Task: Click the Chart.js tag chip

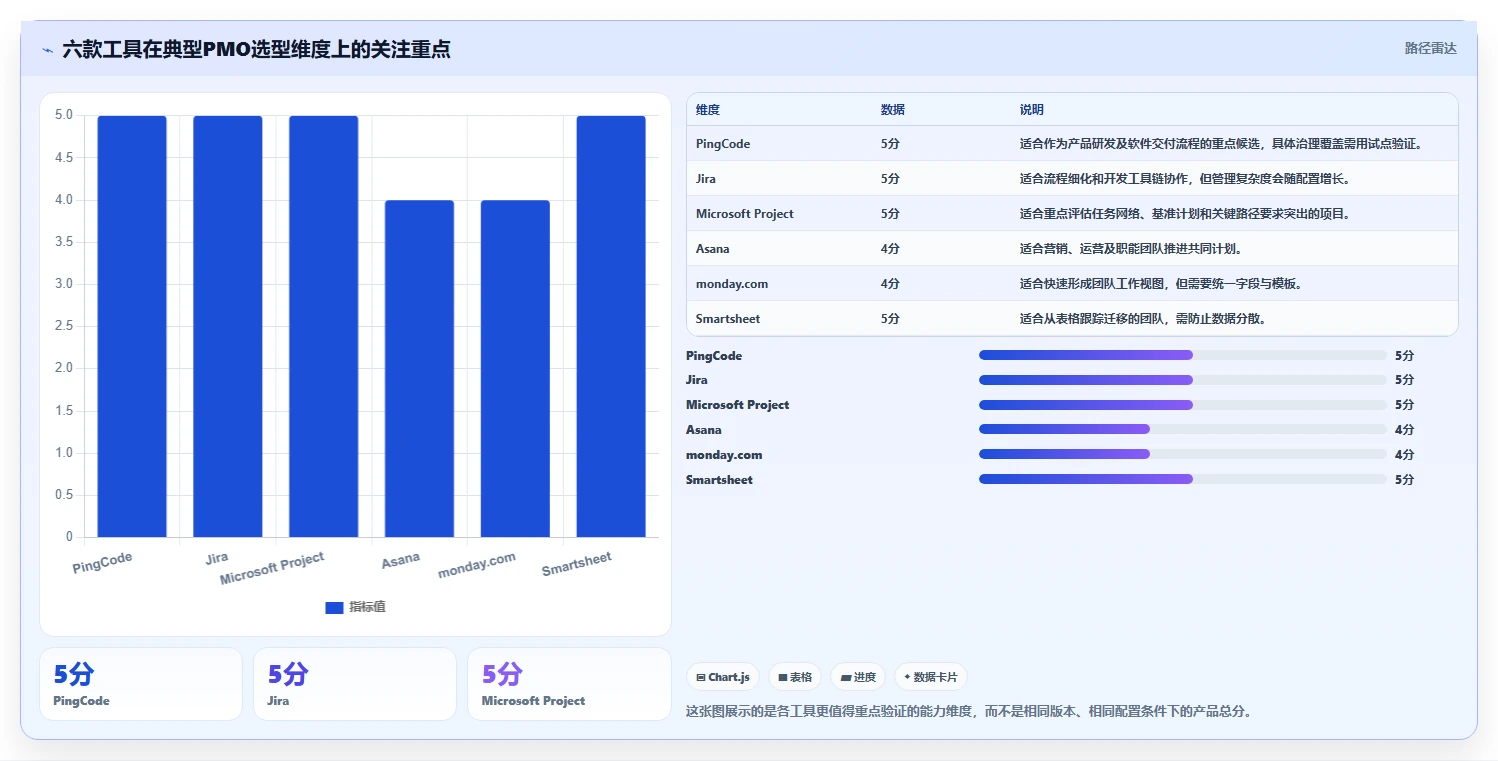Action: [723, 677]
